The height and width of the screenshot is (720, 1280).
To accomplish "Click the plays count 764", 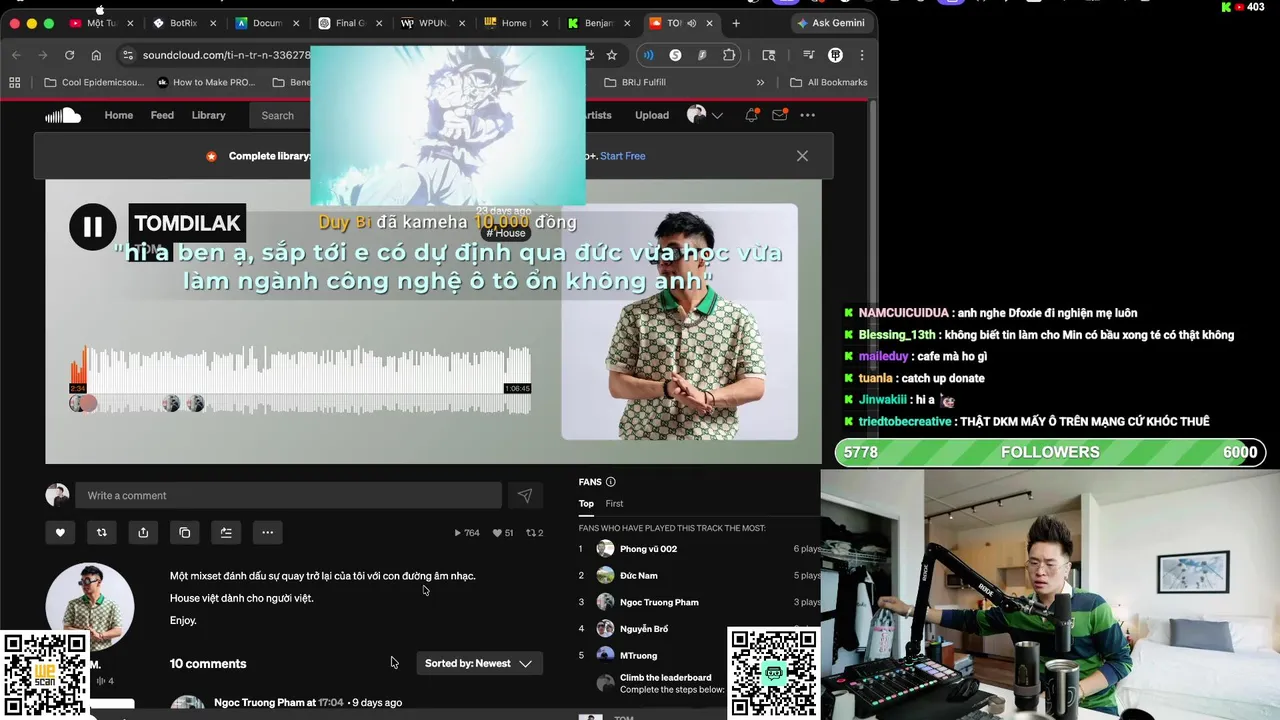I will [467, 533].
